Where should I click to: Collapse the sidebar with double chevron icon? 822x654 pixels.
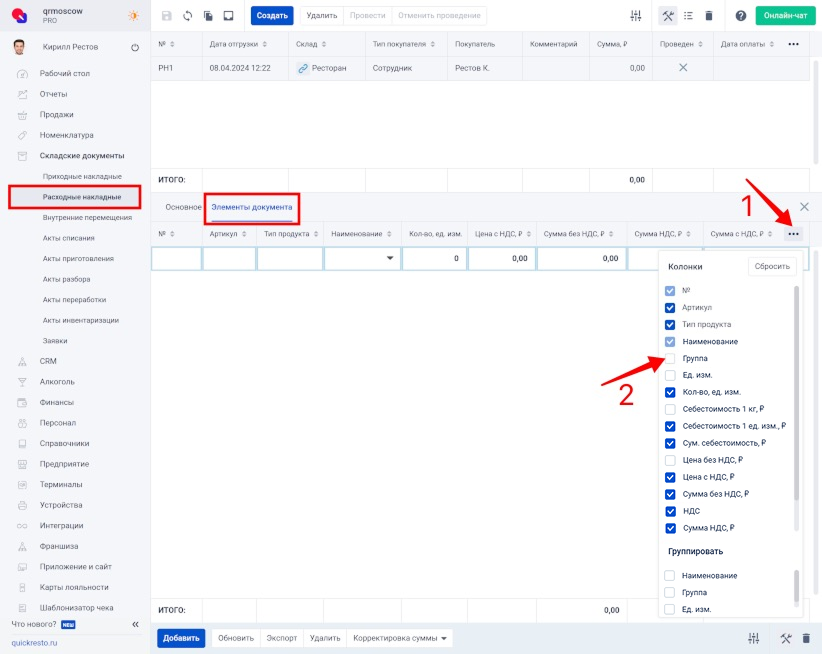click(x=135, y=624)
